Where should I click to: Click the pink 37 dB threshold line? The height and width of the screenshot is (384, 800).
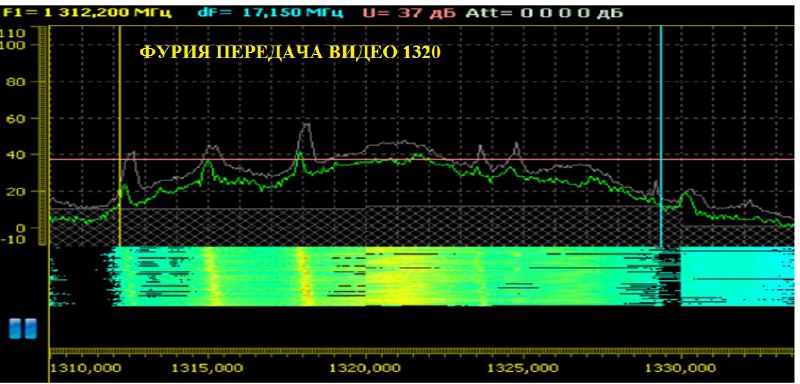(x=421, y=159)
